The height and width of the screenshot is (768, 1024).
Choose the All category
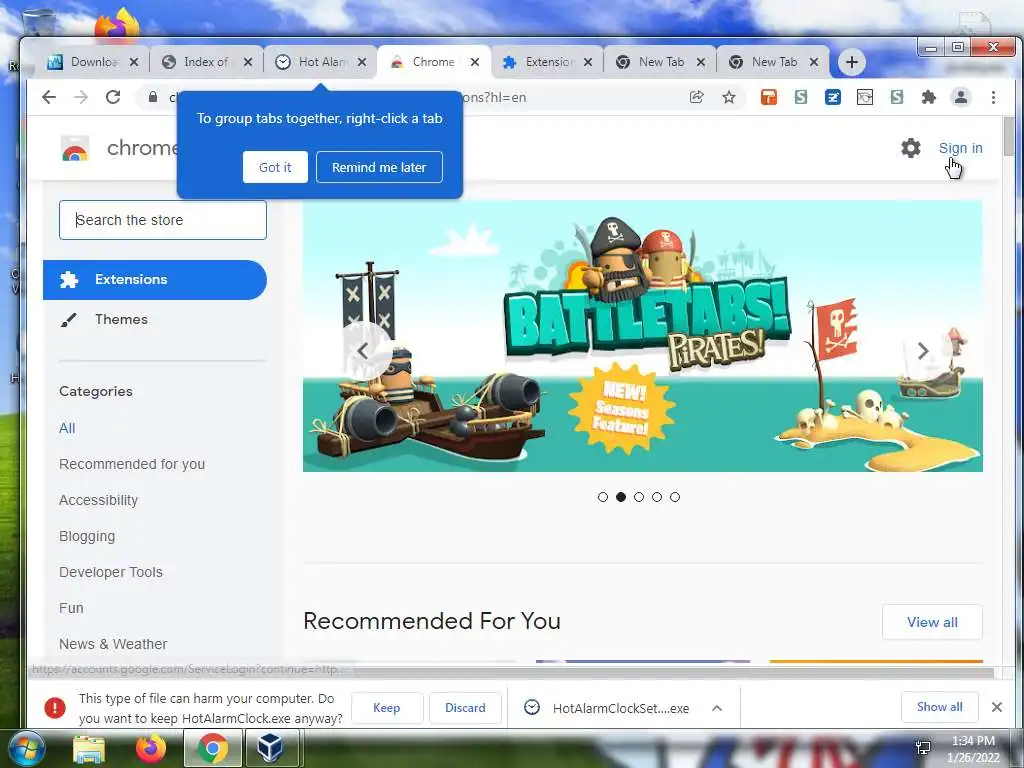click(x=67, y=428)
